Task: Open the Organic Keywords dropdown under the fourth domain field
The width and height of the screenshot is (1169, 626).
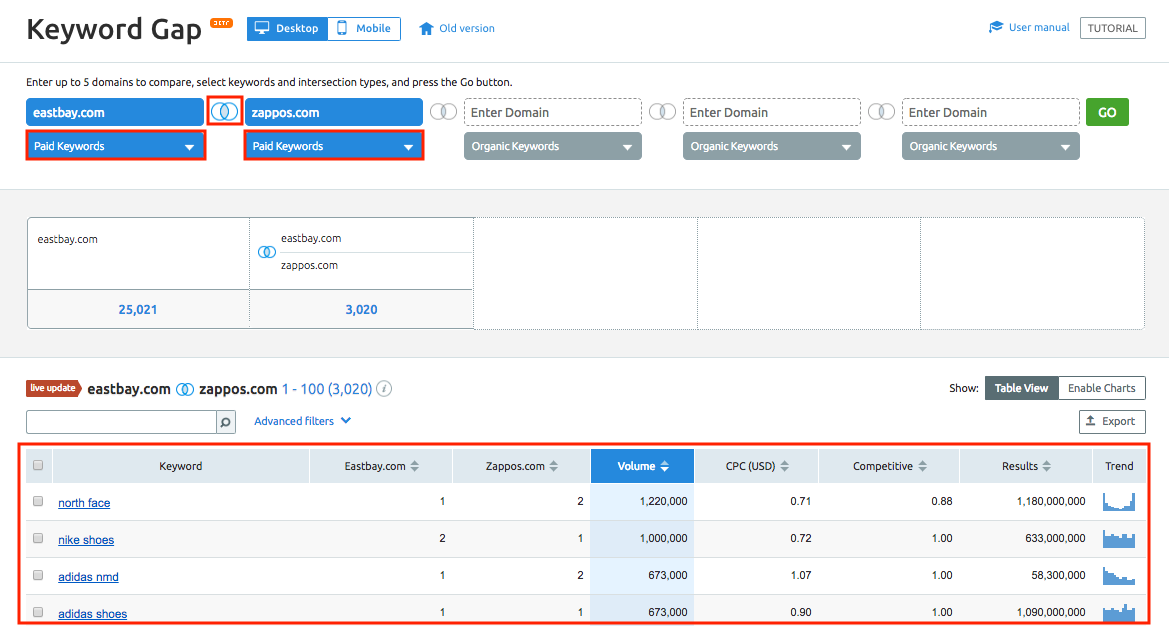Action: [772, 146]
